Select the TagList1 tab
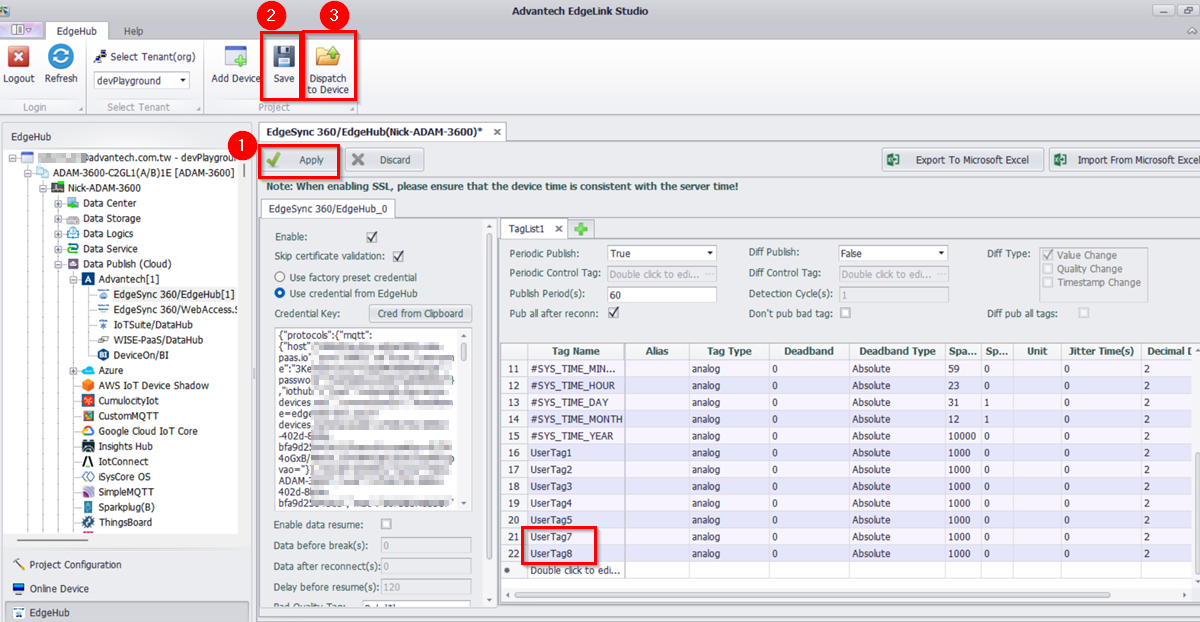 [x=528, y=229]
